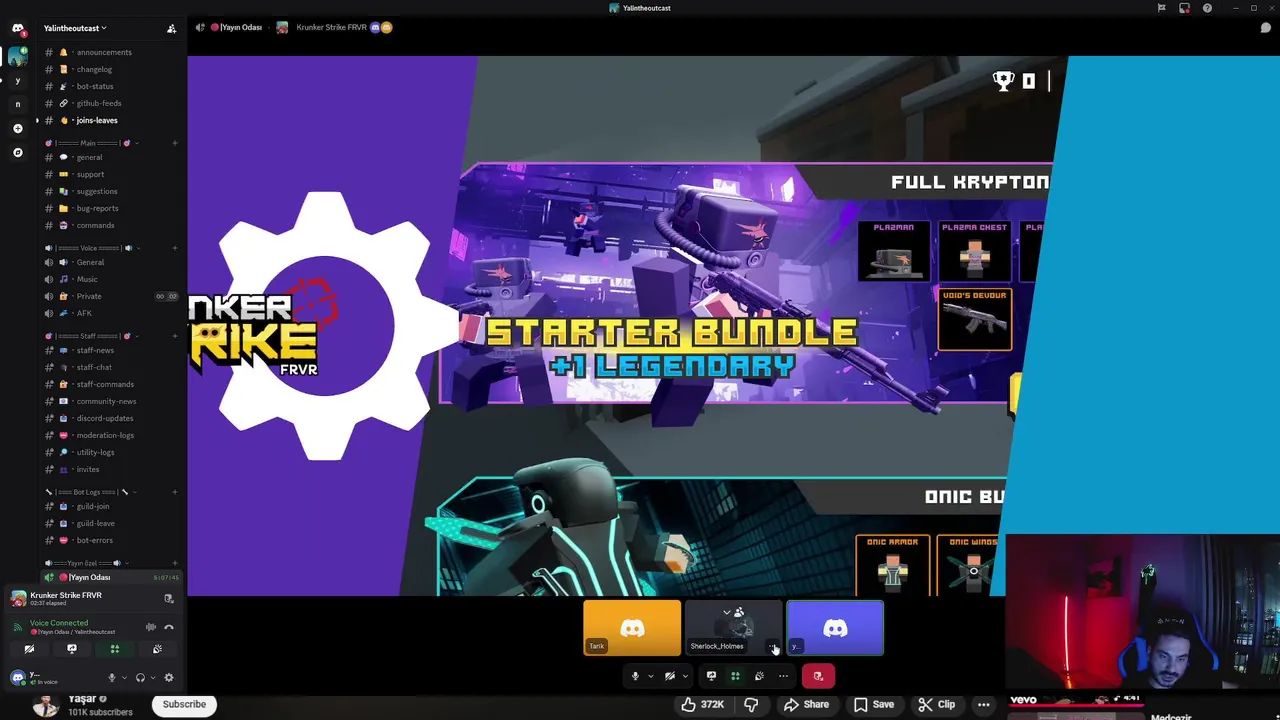Add a channel to the Voice category
The width and height of the screenshot is (1280, 720).
tap(174, 248)
